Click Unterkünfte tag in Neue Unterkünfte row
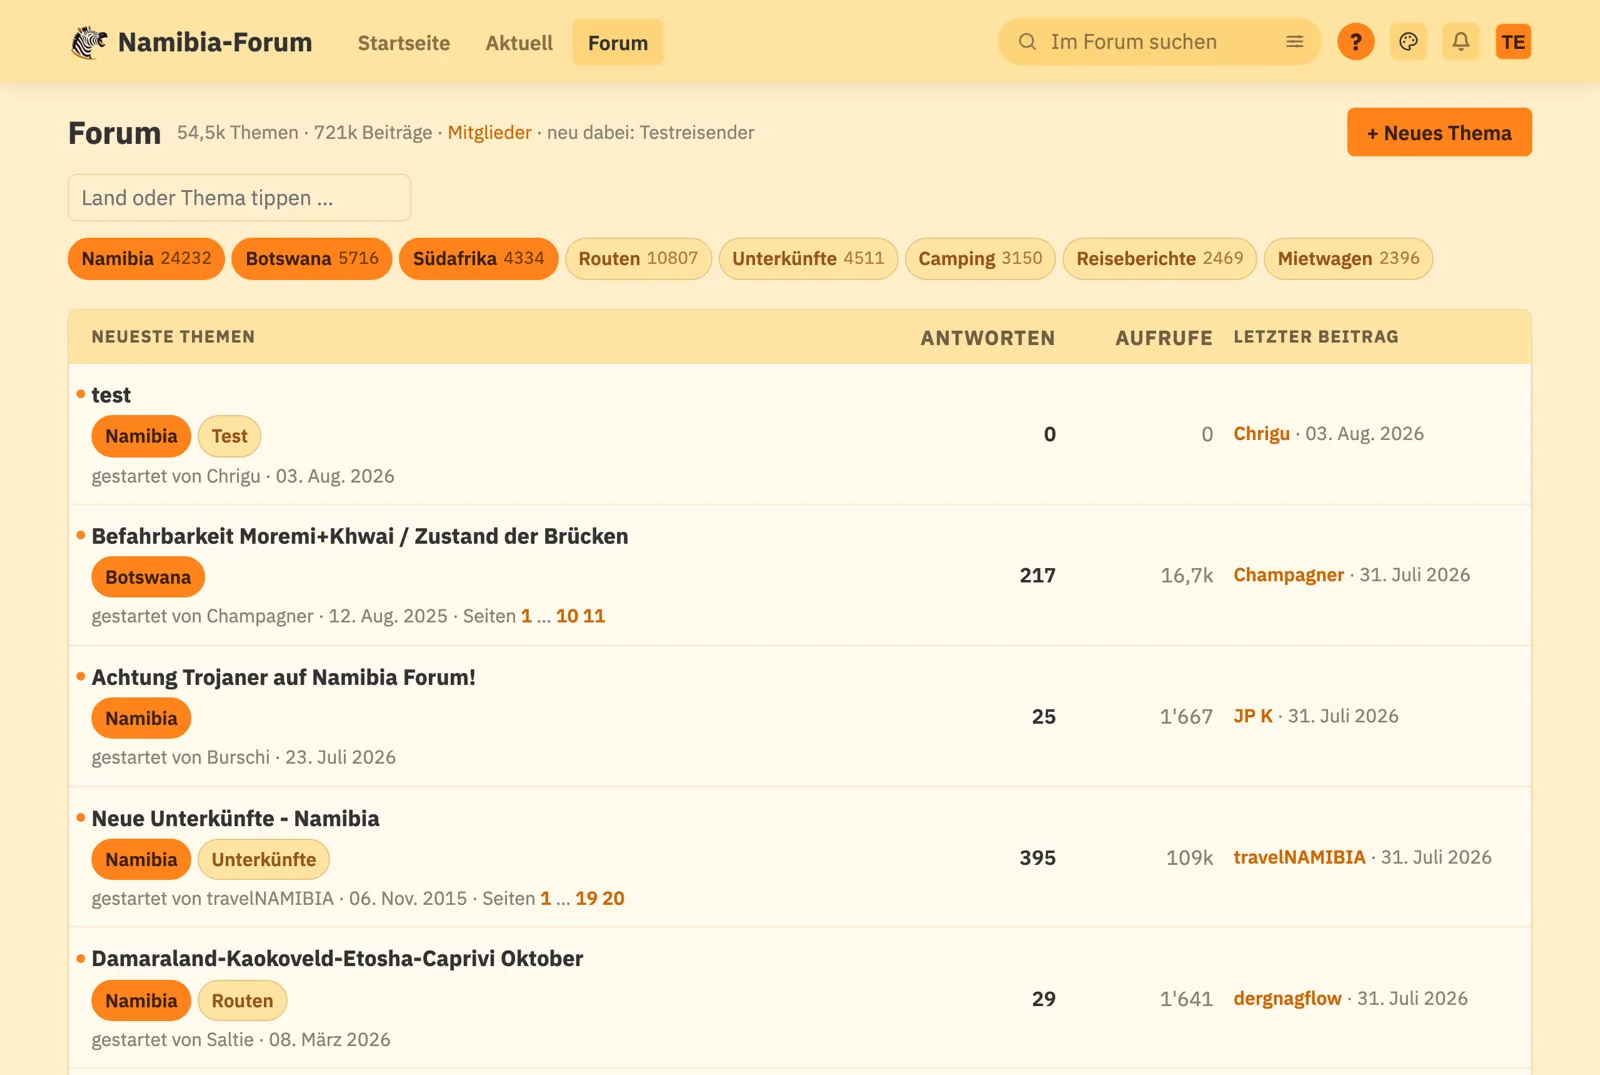The width and height of the screenshot is (1600, 1075). click(x=264, y=859)
